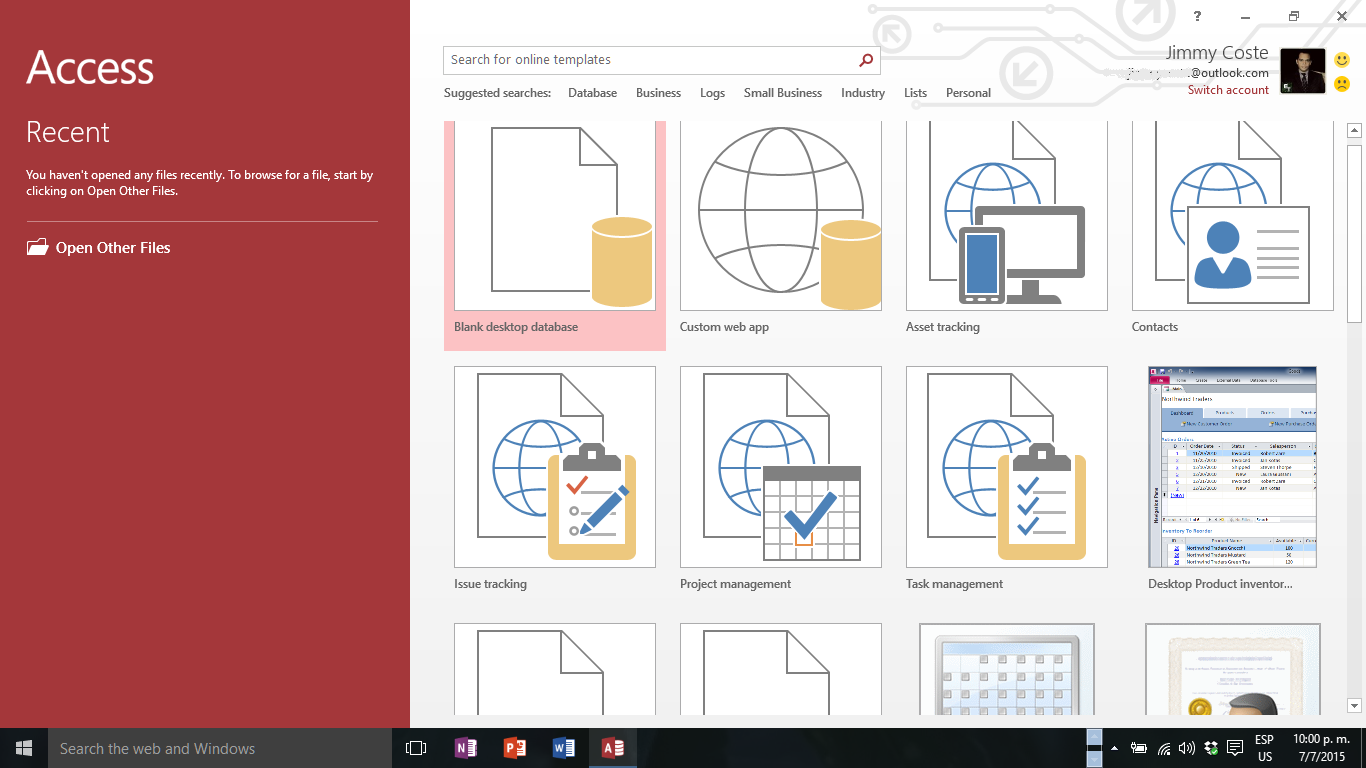The width and height of the screenshot is (1366, 768).
Task: Send a smile feedback icon
Action: pos(1342,60)
